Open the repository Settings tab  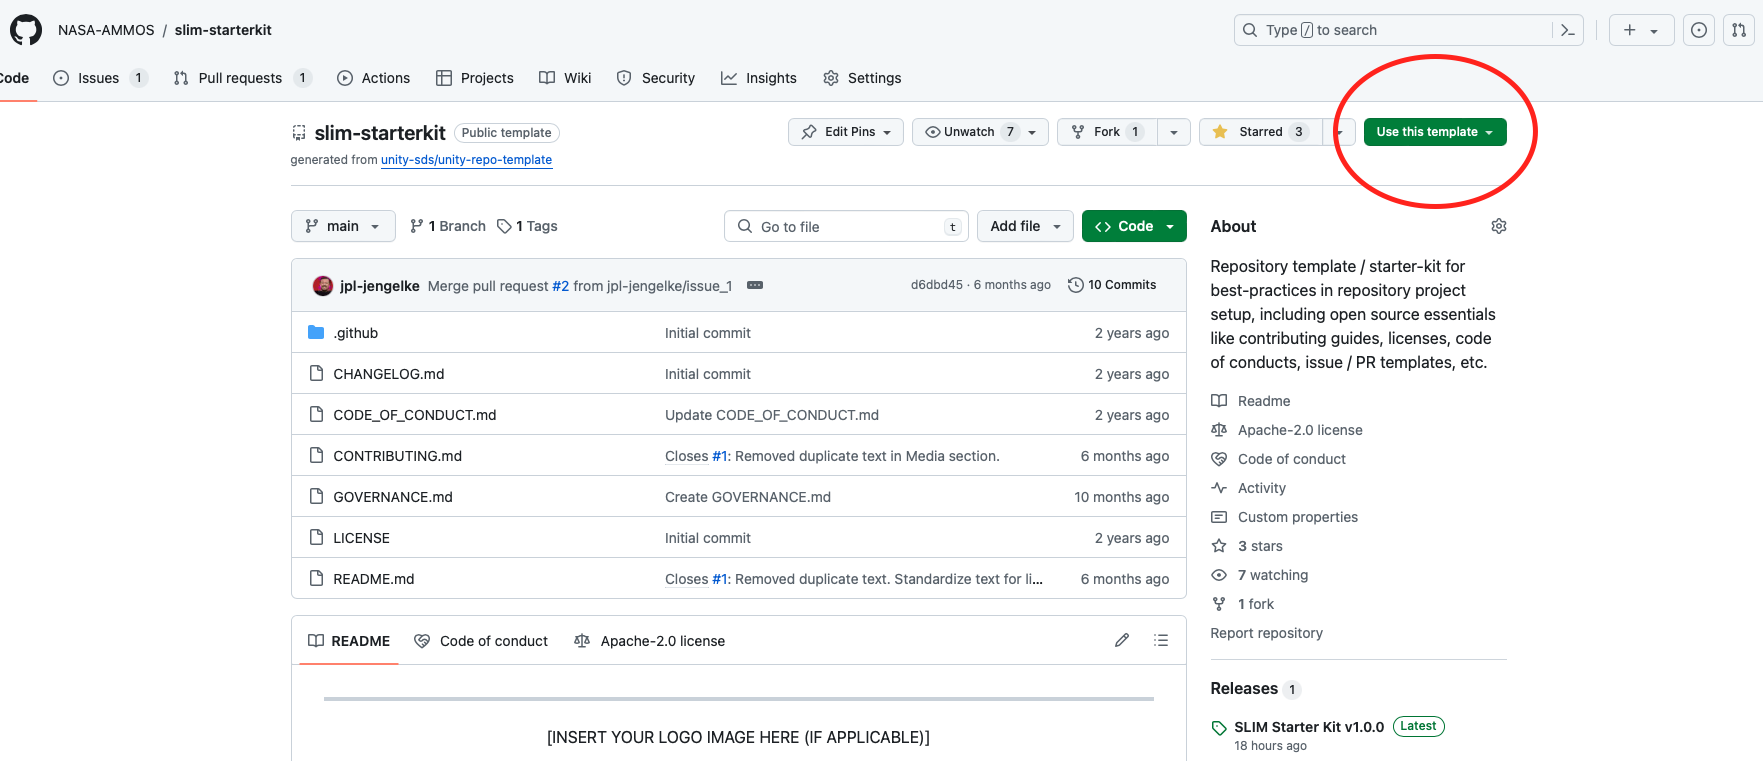tap(862, 78)
